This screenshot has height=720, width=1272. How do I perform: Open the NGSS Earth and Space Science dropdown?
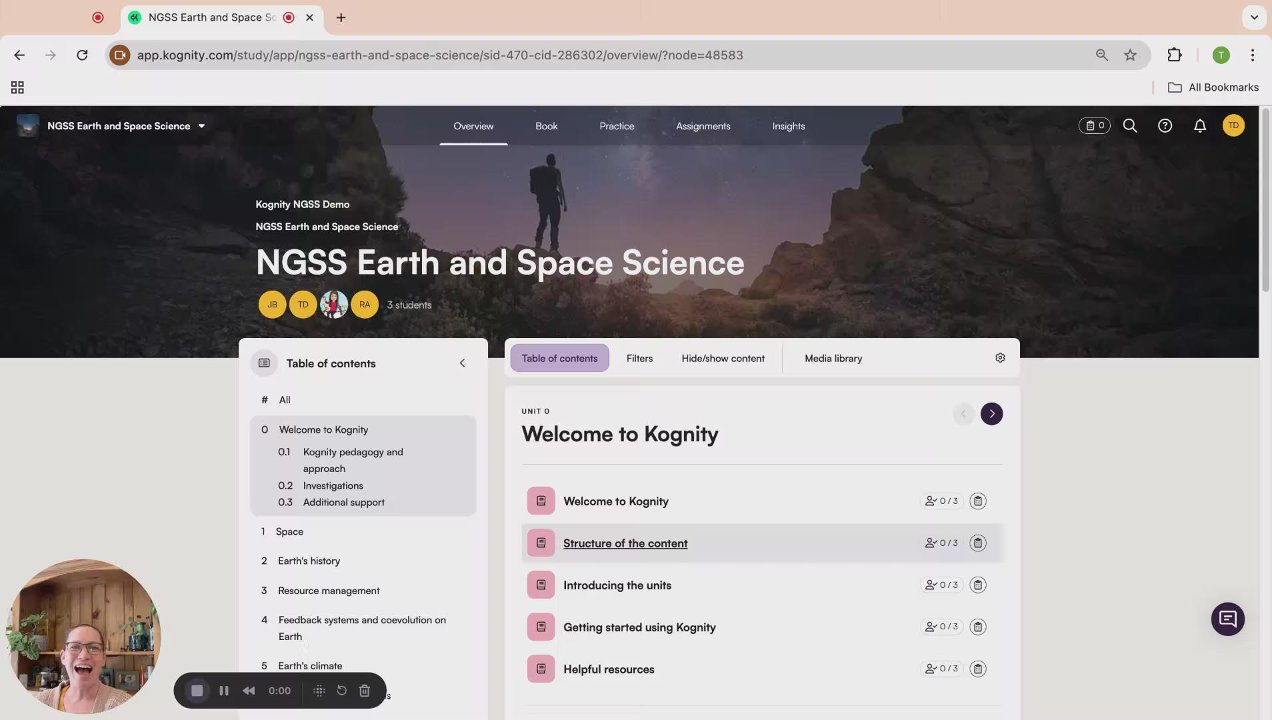pos(126,126)
